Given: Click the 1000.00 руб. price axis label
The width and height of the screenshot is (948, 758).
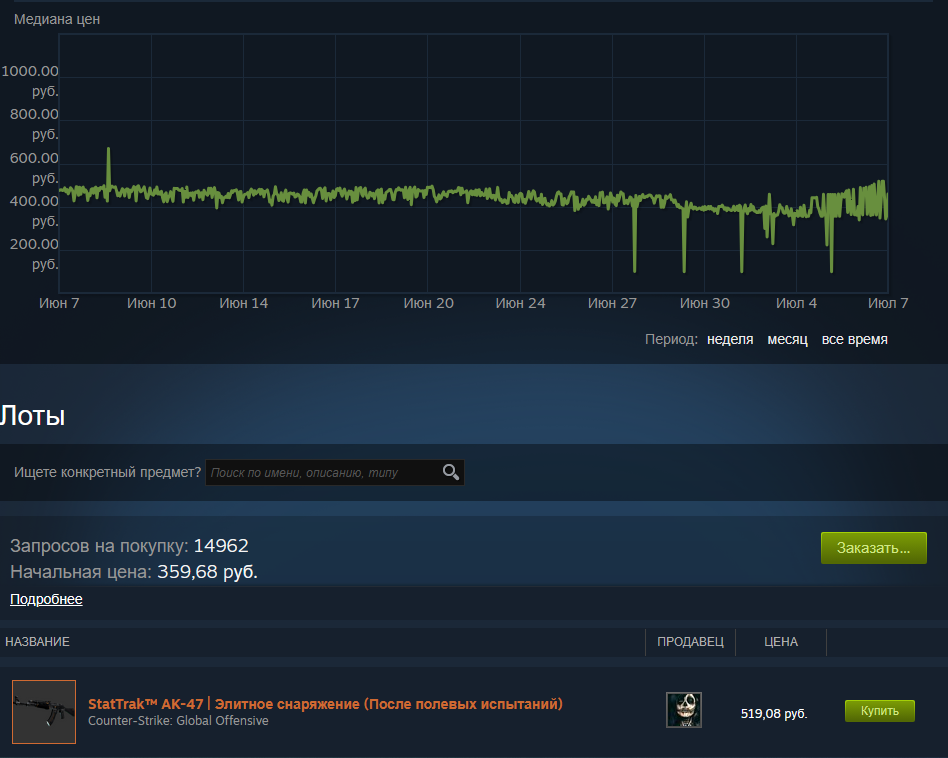Looking at the screenshot, I should pos(30,81).
